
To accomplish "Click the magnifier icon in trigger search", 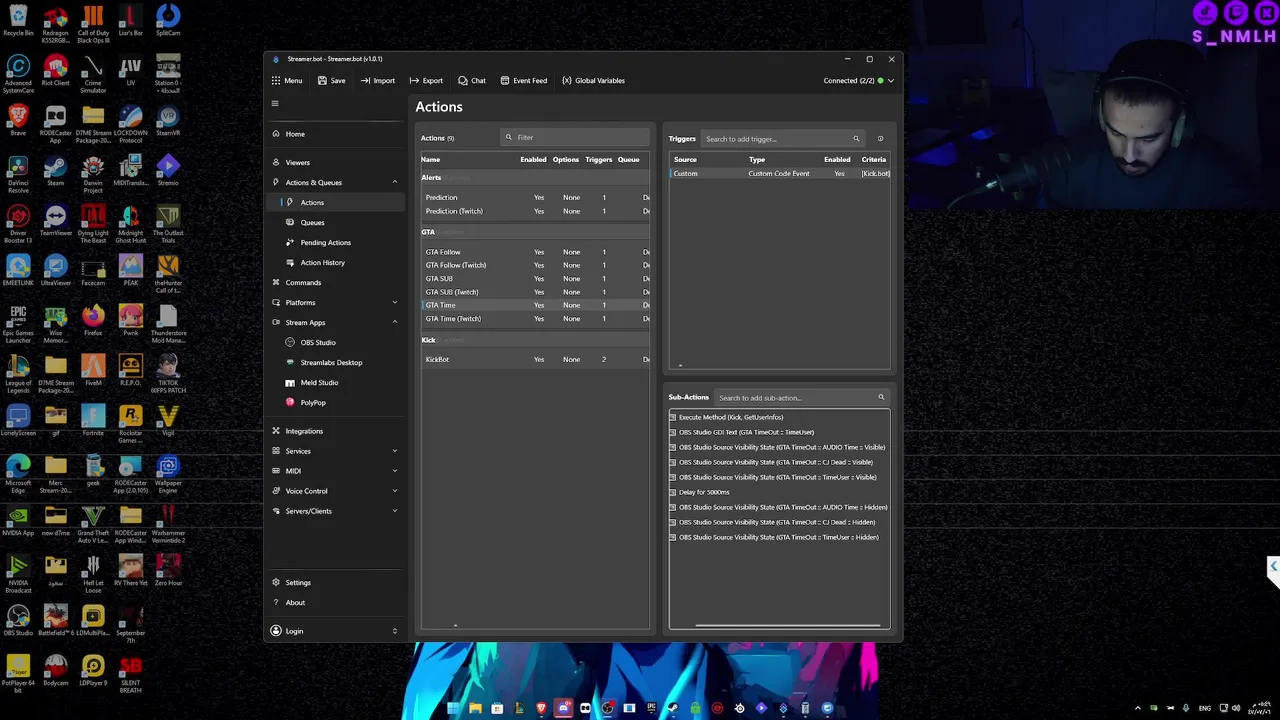I will (856, 139).
